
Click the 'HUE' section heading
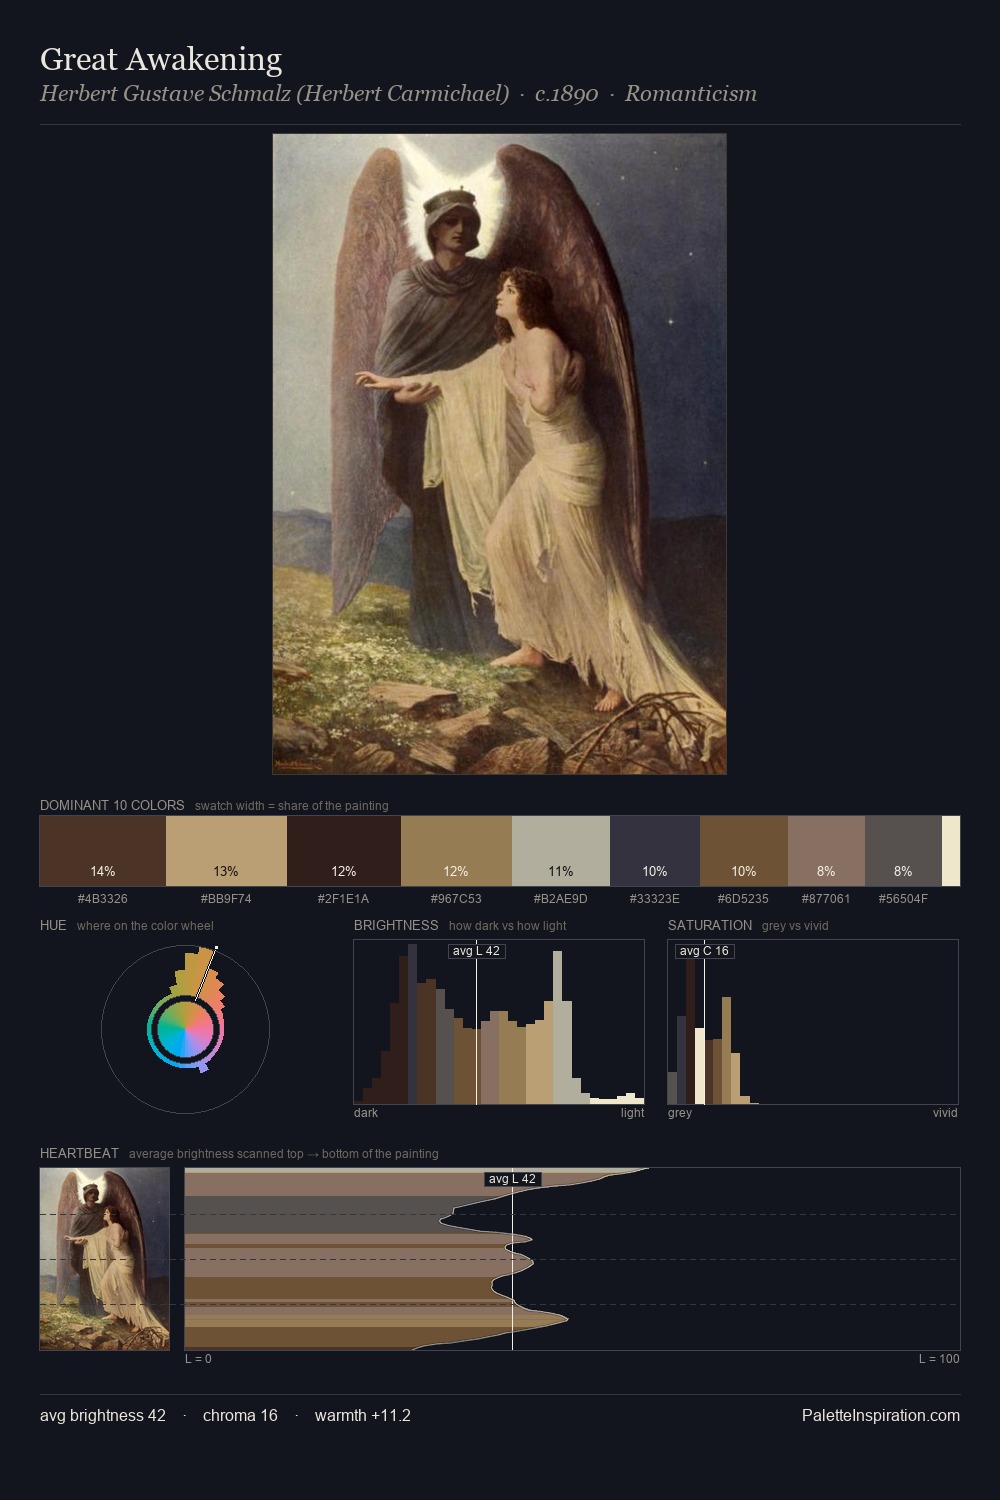pyautogui.click(x=53, y=925)
